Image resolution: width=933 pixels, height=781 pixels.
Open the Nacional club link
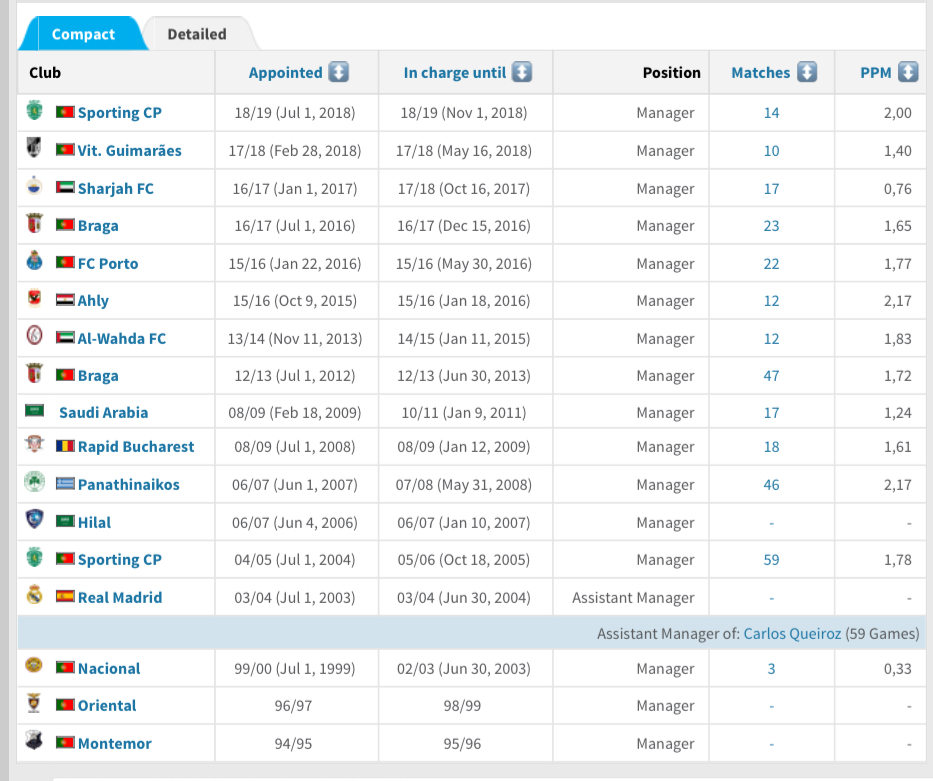point(109,668)
